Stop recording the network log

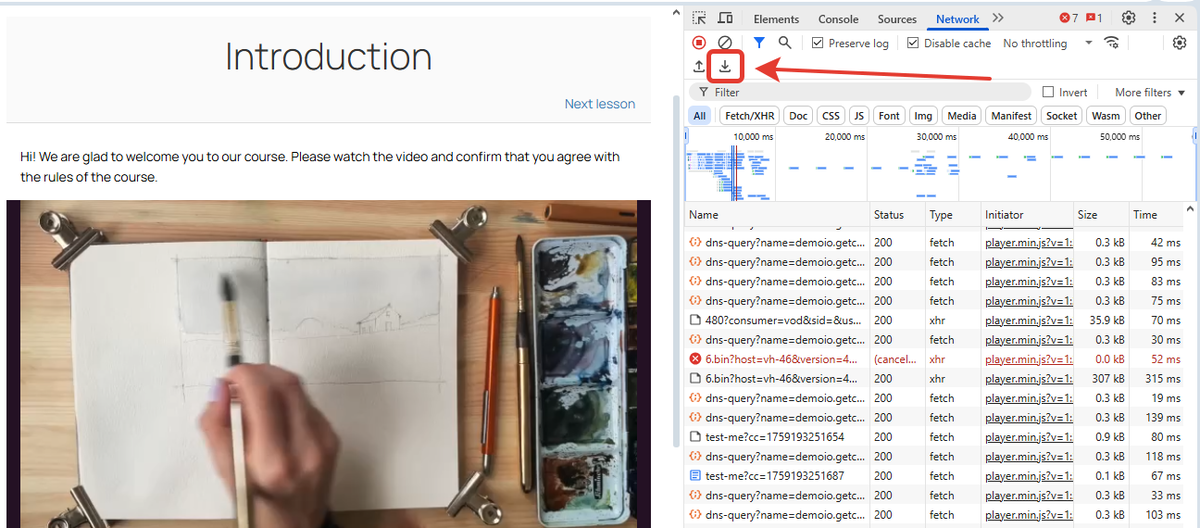click(699, 43)
